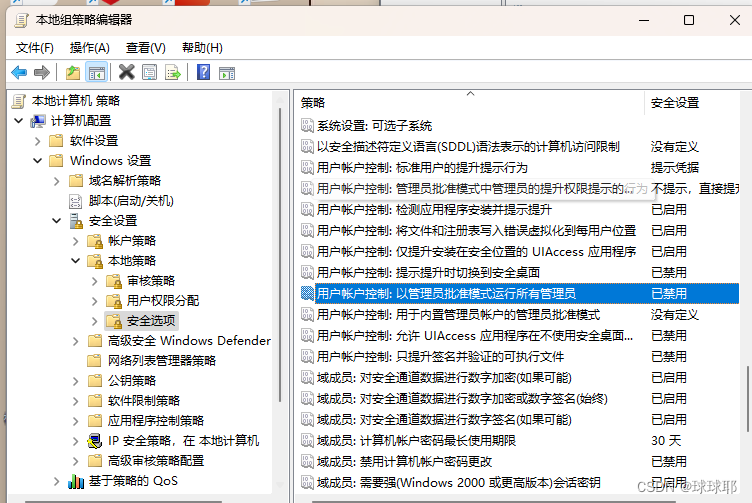Open the 操作(A) menu

click(x=90, y=48)
